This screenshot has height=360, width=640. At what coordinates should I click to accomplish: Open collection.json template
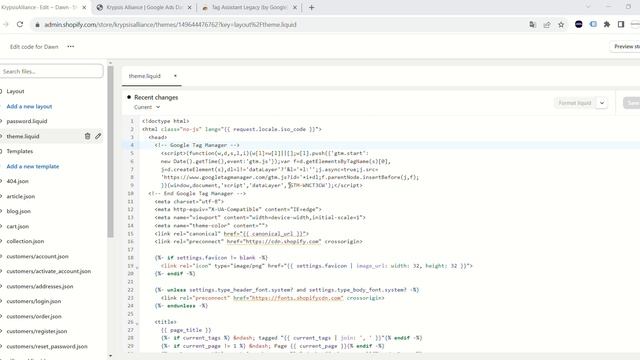click(x=25, y=241)
